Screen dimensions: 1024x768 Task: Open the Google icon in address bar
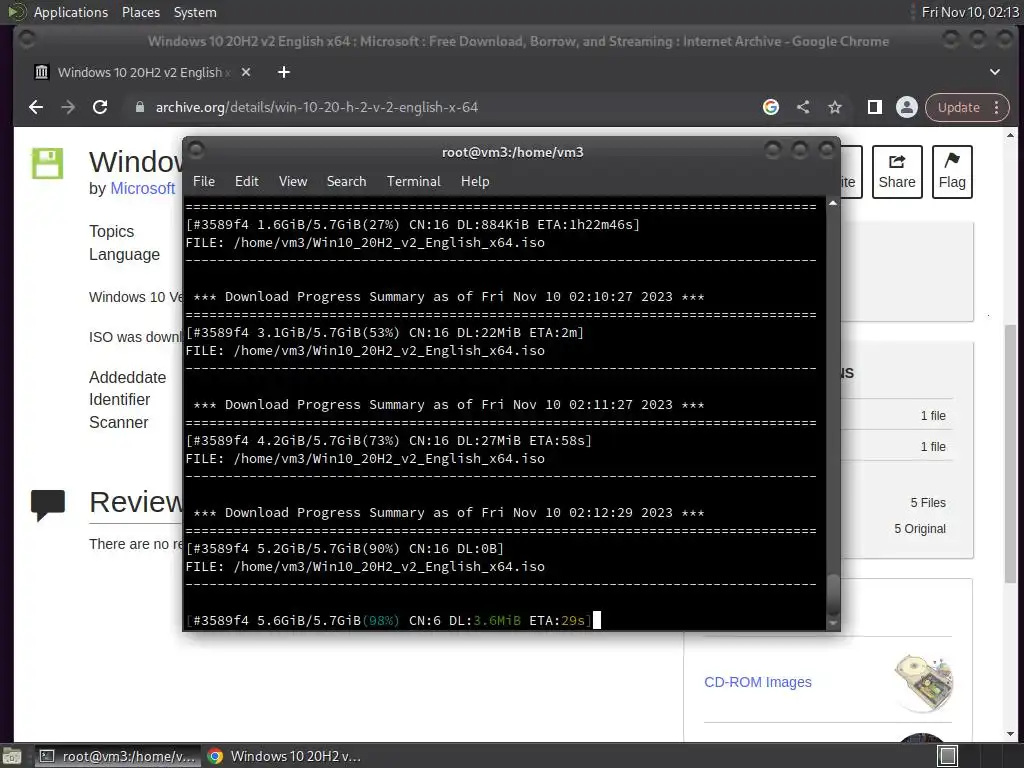(771, 107)
